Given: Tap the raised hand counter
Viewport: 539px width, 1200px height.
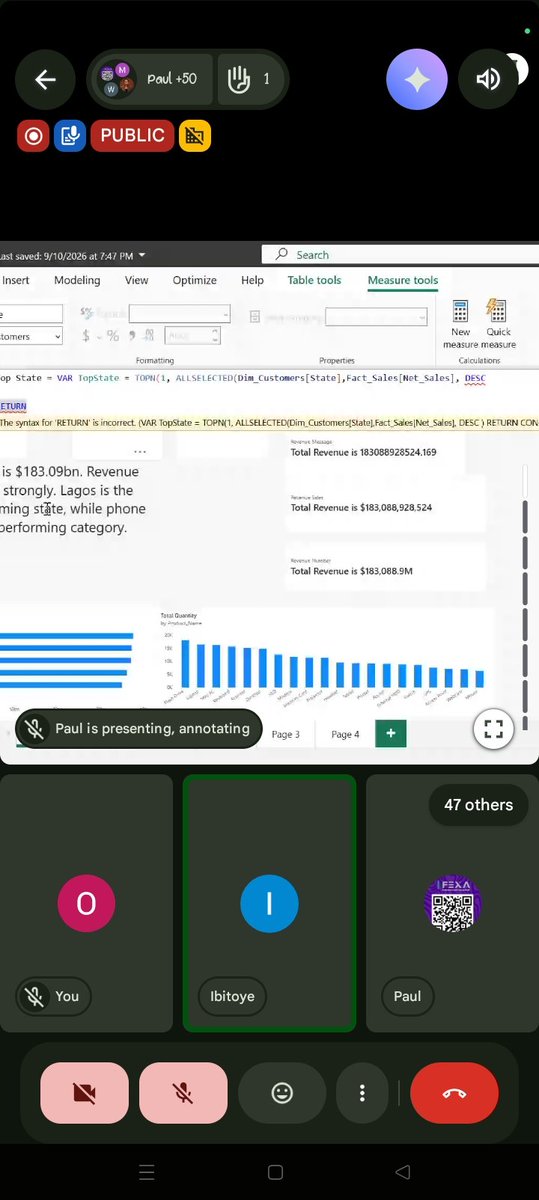Looking at the screenshot, I should pyautogui.click(x=250, y=79).
